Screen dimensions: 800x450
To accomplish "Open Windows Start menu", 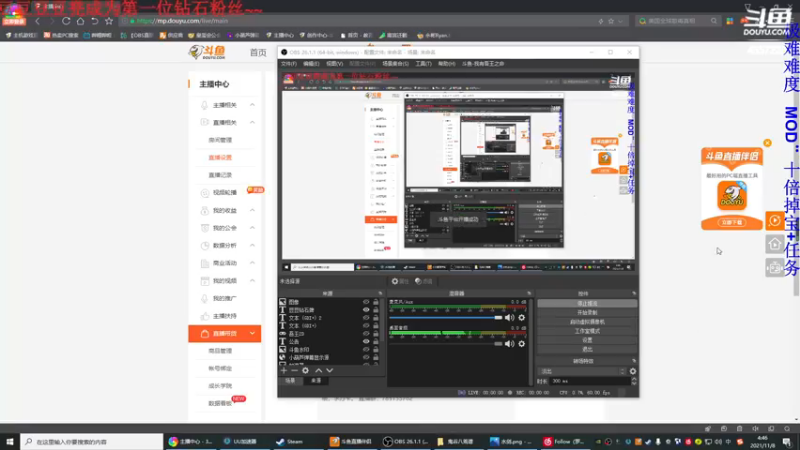I will [10, 441].
